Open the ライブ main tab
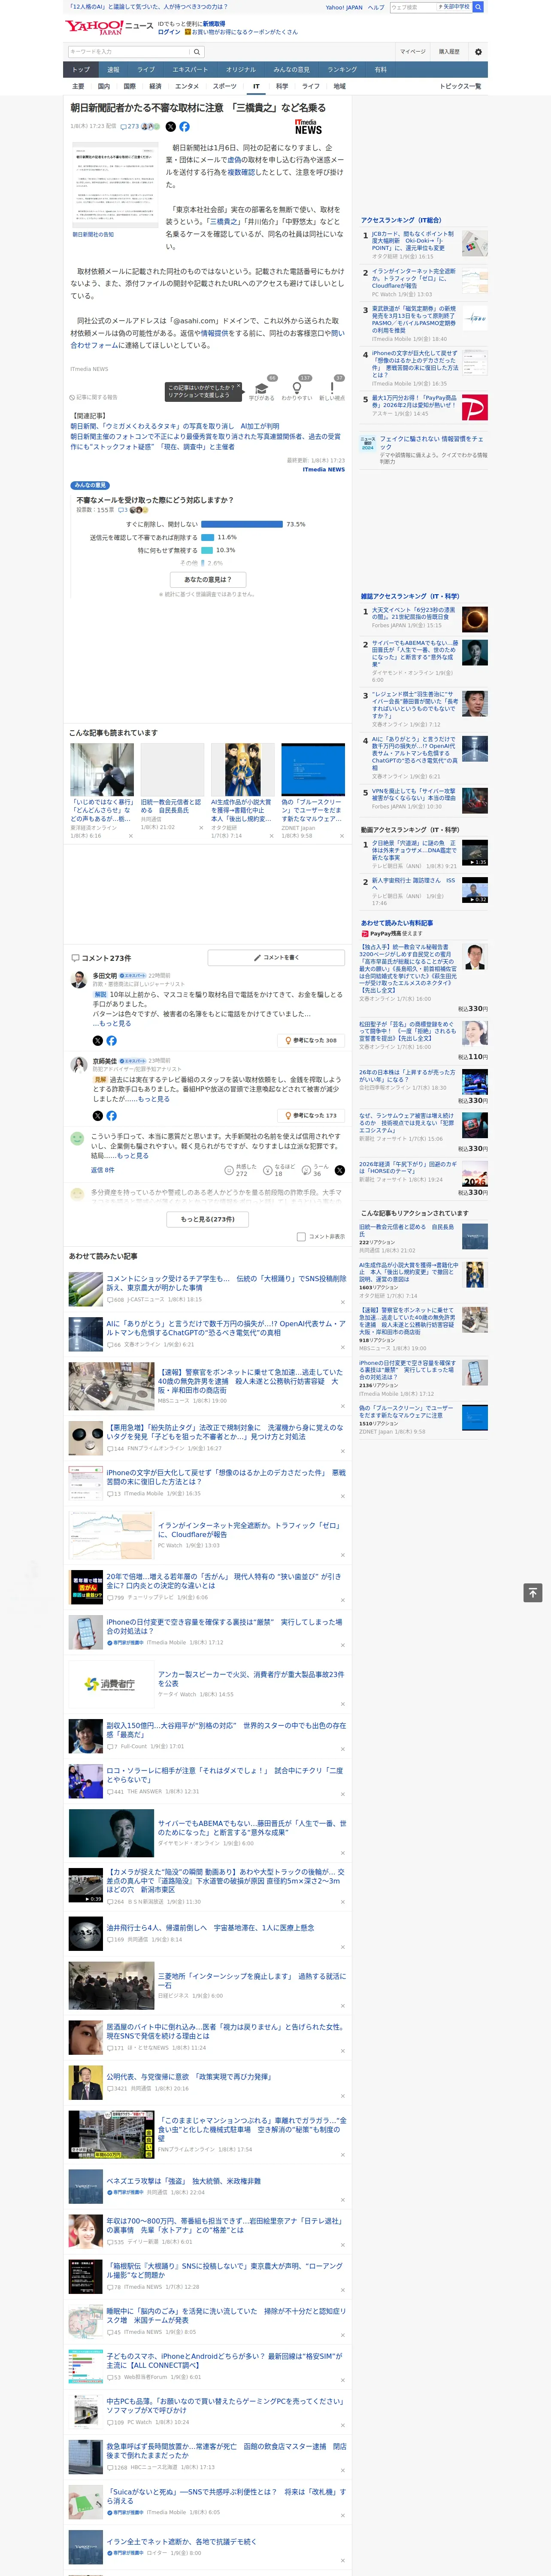 point(146,69)
